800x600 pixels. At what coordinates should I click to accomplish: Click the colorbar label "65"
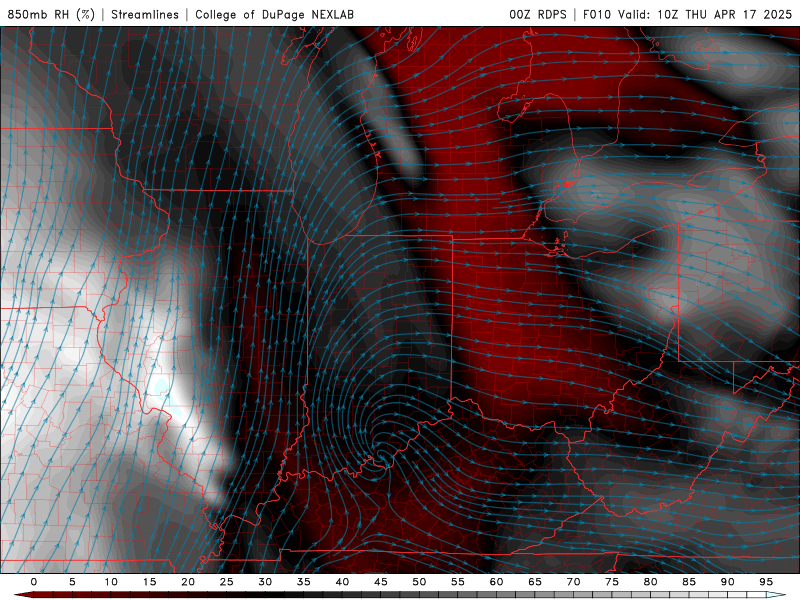pos(535,582)
